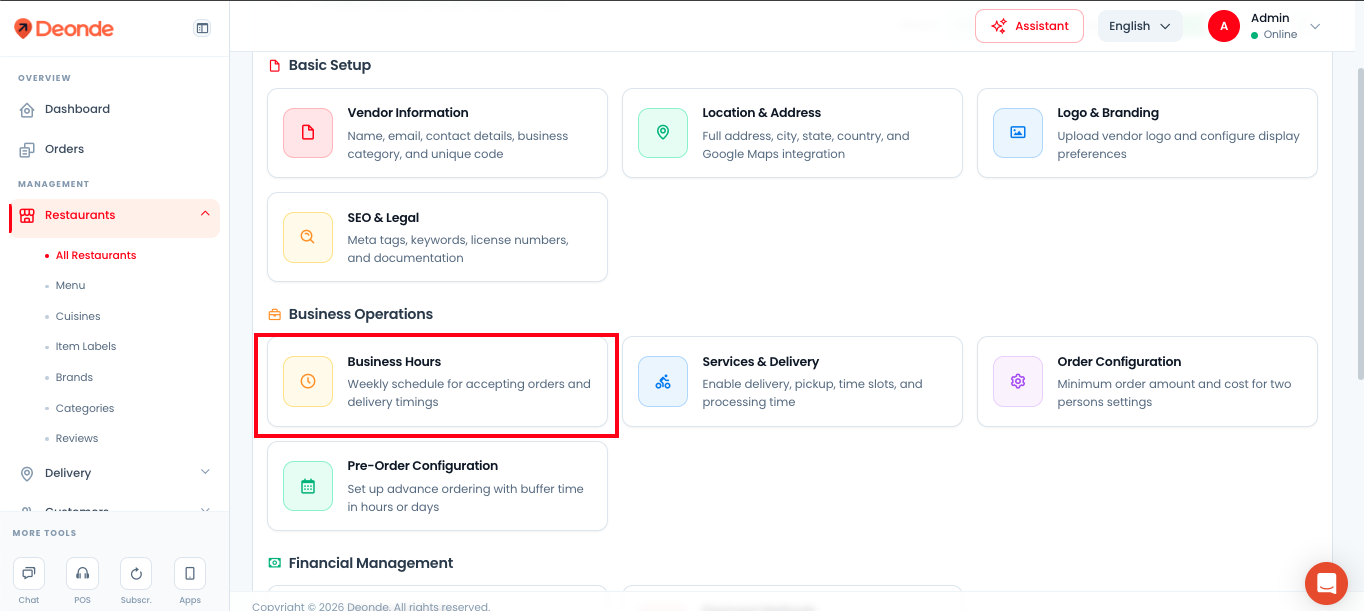Open the Logo & Branding card title
1364x611 pixels.
[1108, 113]
